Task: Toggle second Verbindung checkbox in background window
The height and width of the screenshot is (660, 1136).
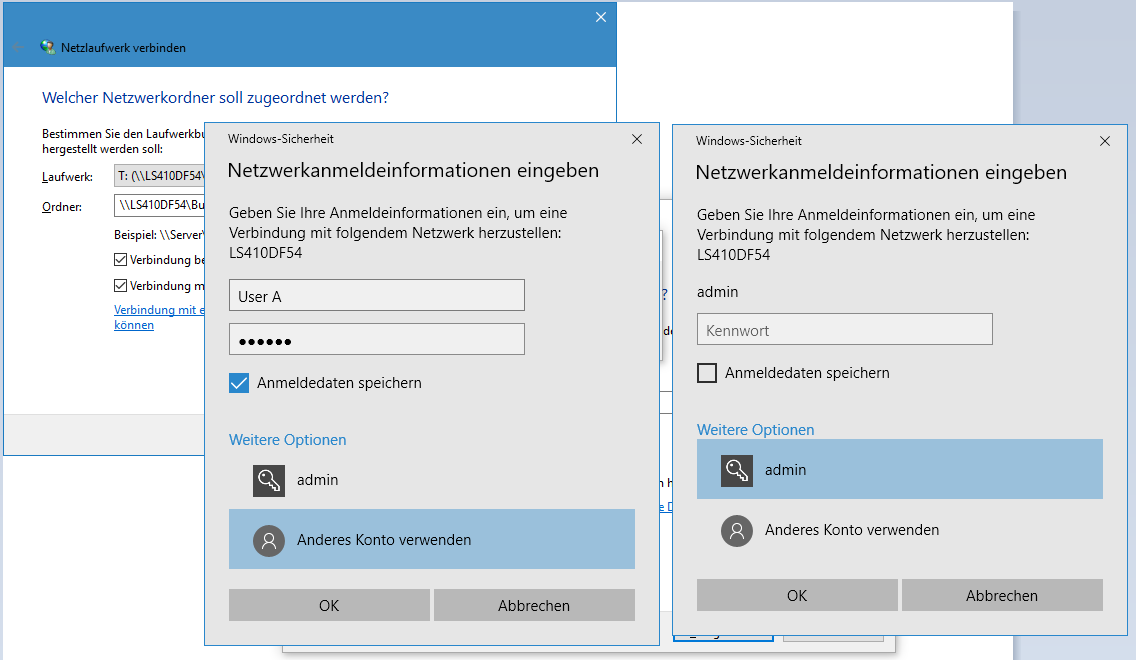Action: click(120, 285)
